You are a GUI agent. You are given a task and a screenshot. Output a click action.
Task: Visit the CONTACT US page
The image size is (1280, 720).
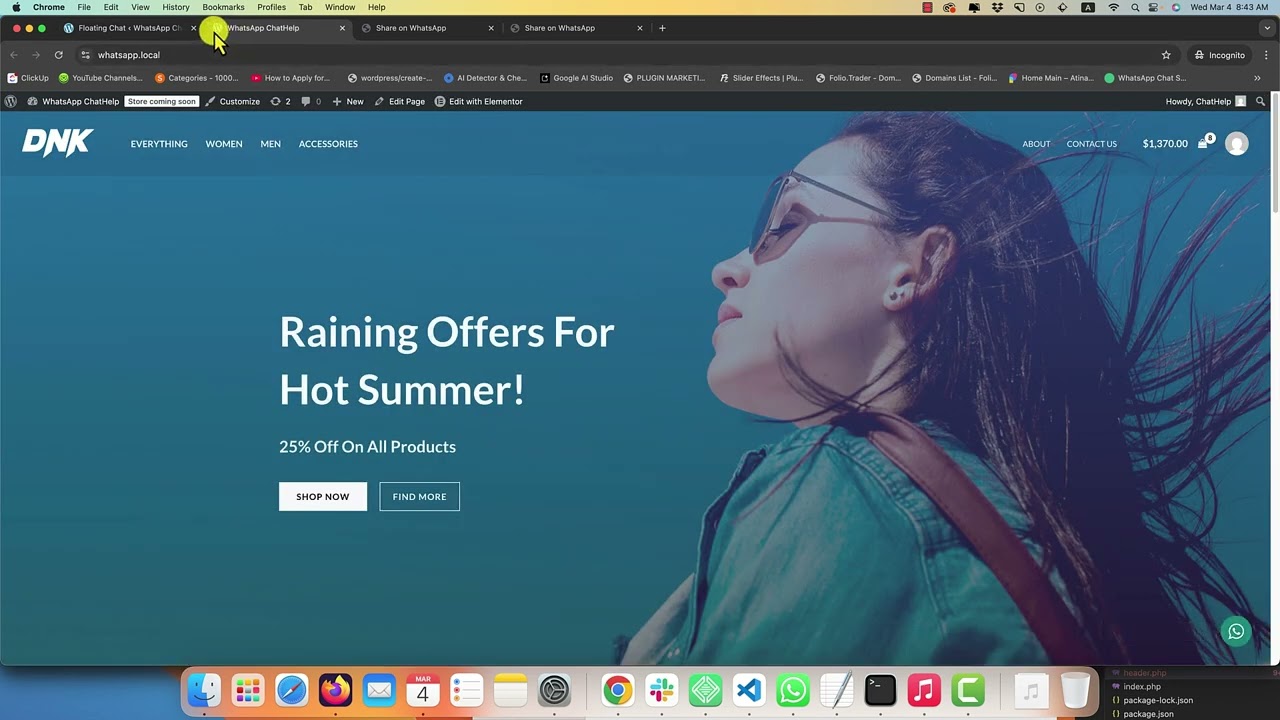pyautogui.click(x=1092, y=144)
